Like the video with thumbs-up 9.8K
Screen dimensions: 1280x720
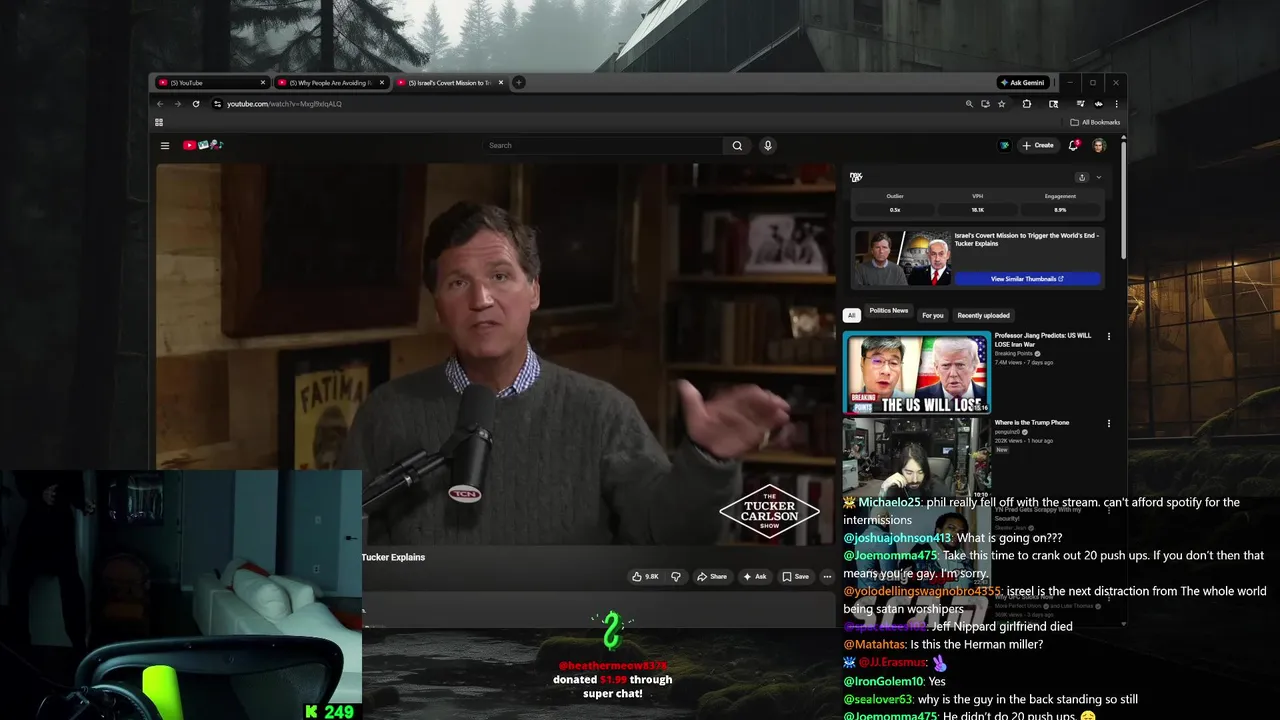(645, 576)
